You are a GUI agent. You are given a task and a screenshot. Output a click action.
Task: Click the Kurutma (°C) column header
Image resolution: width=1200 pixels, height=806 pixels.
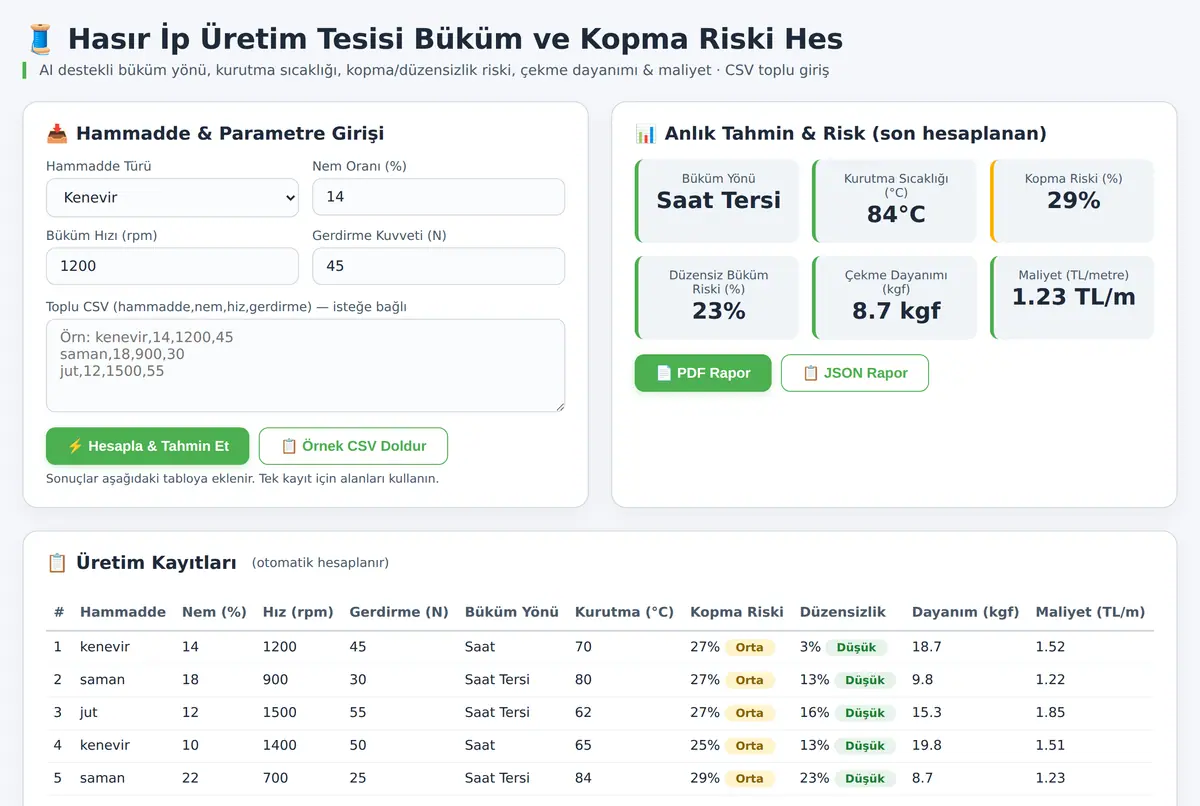624,612
